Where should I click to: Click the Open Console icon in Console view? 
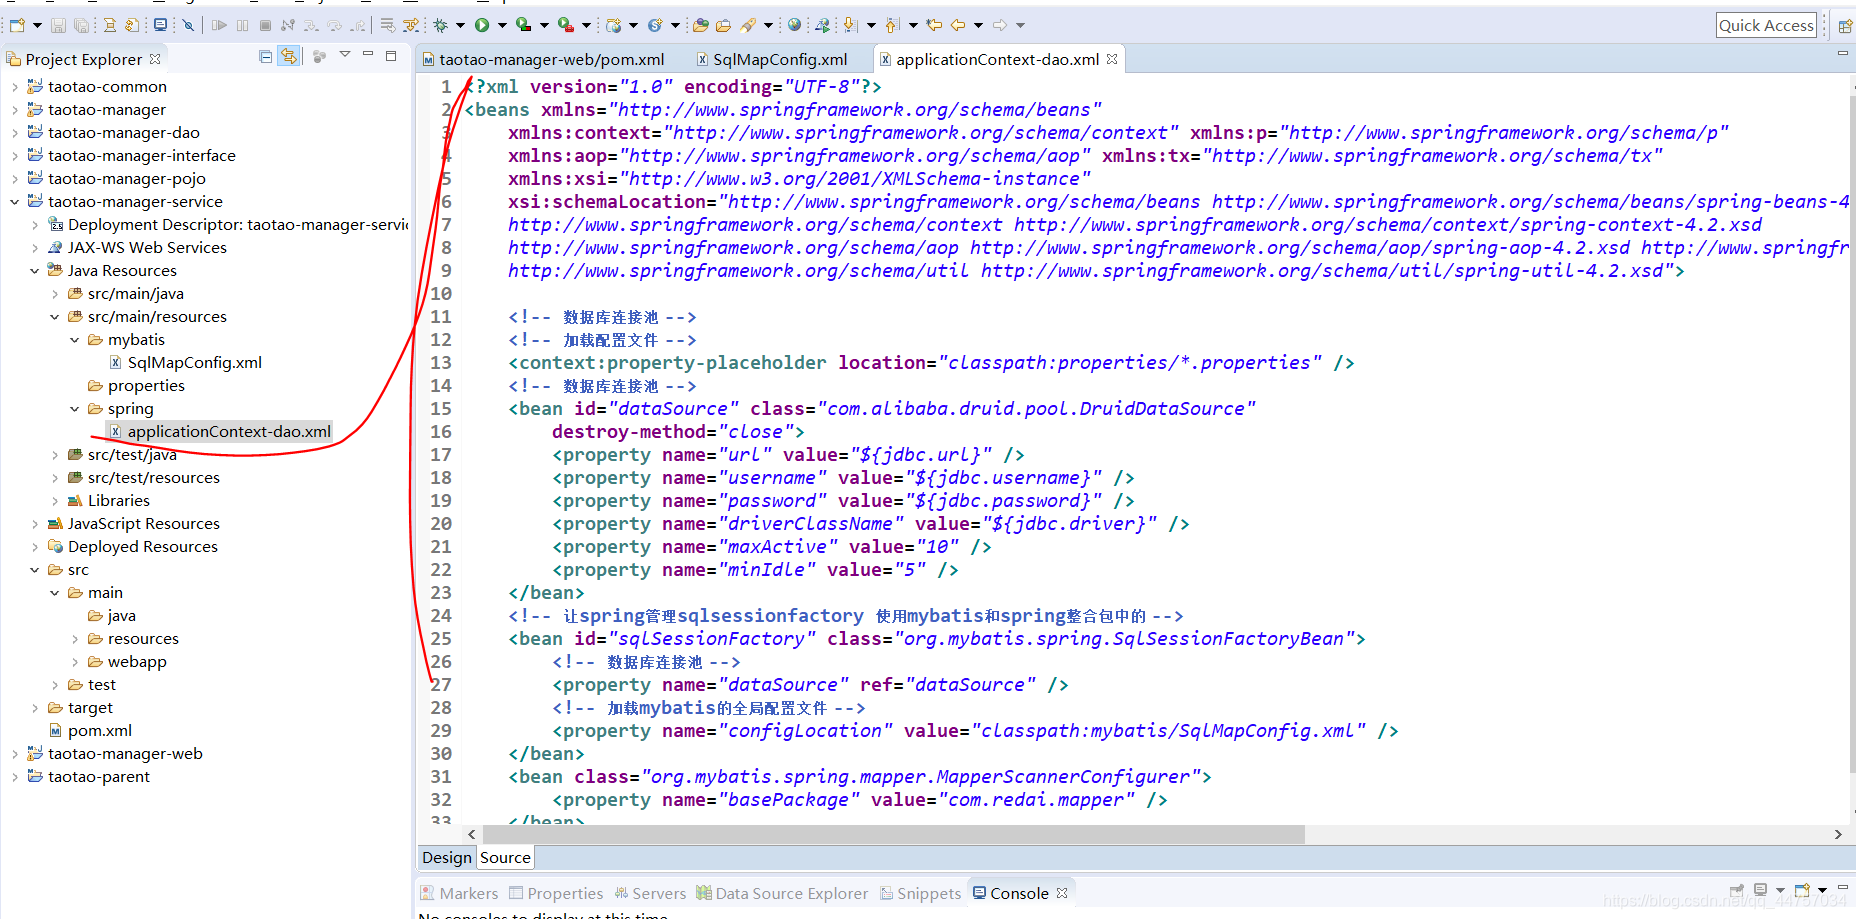tap(1802, 889)
